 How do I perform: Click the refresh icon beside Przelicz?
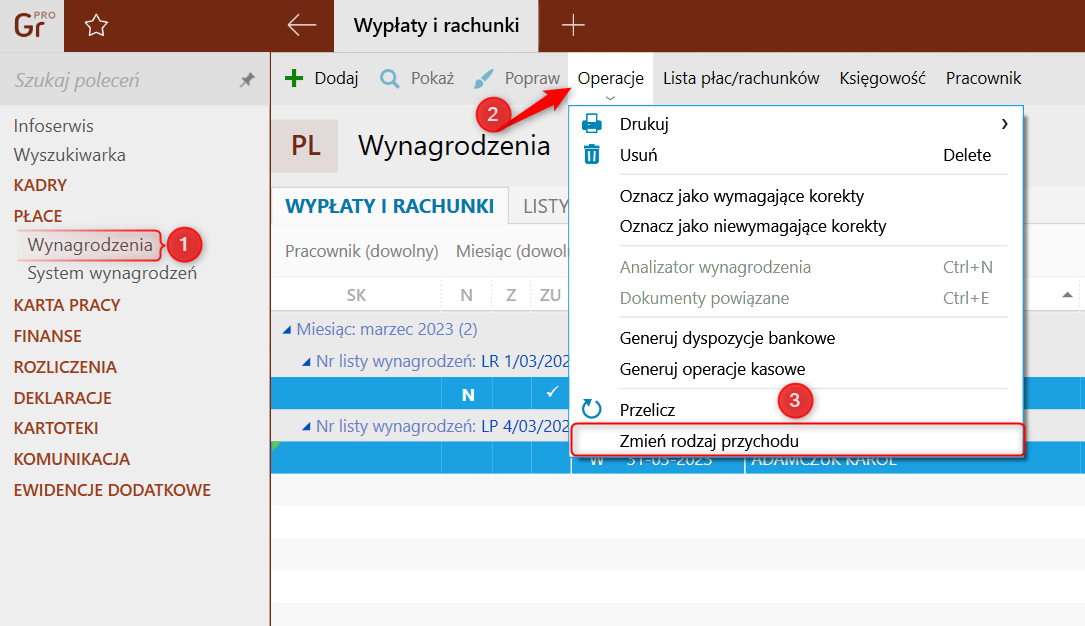[x=592, y=409]
